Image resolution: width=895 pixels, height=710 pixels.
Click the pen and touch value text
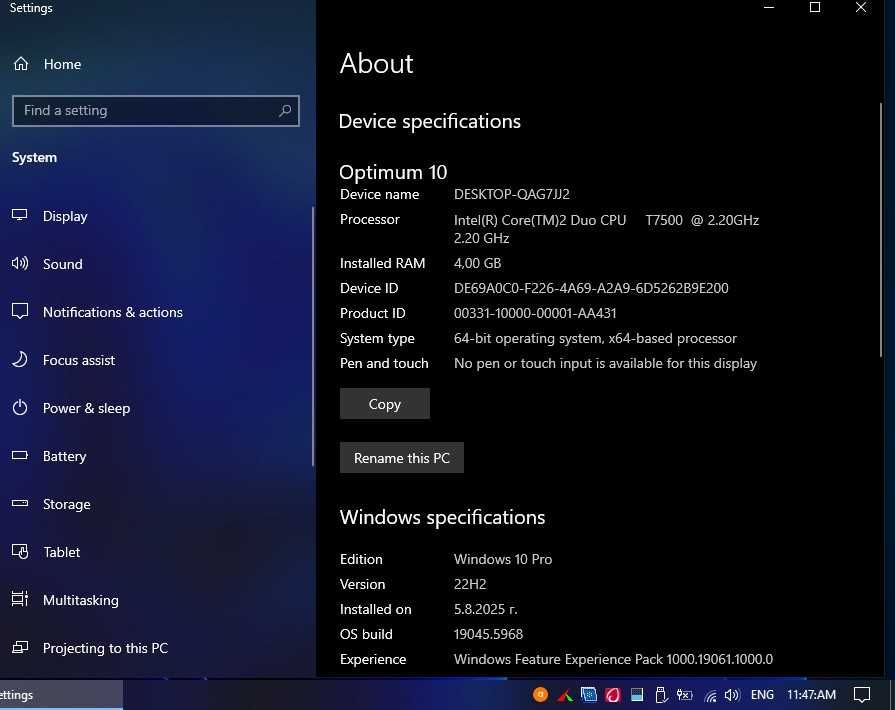pos(605,364)
